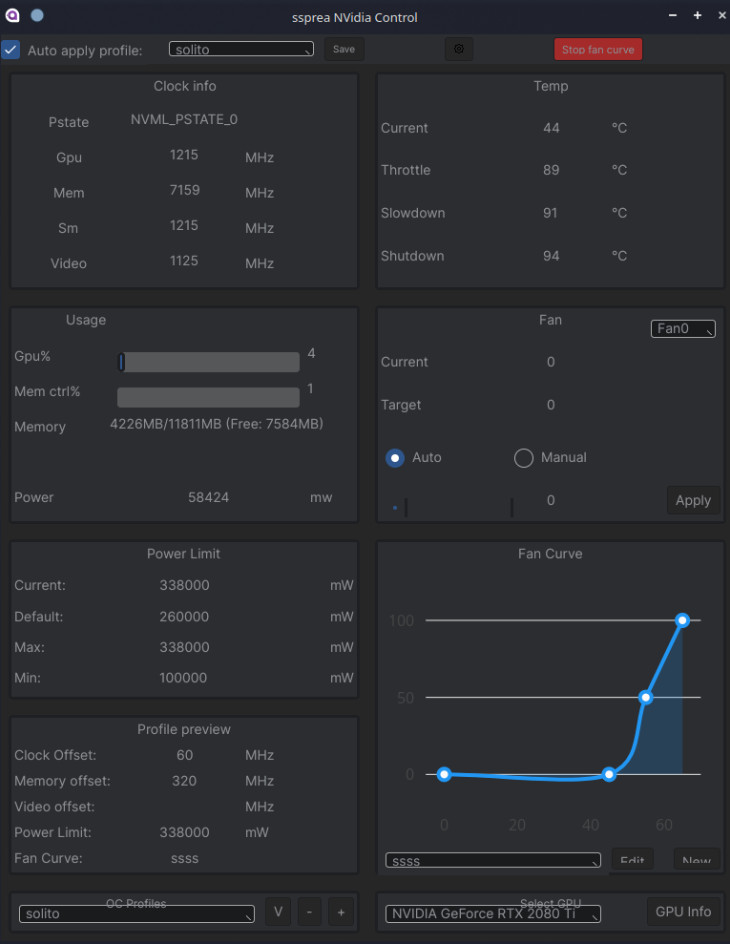Open the GPU Info button
This screenshot has height=944, width=730.
point(683,912)
